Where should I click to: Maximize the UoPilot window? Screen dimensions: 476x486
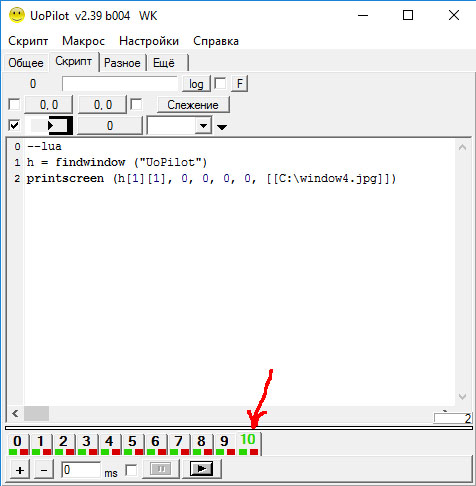[x=408, y=15]
